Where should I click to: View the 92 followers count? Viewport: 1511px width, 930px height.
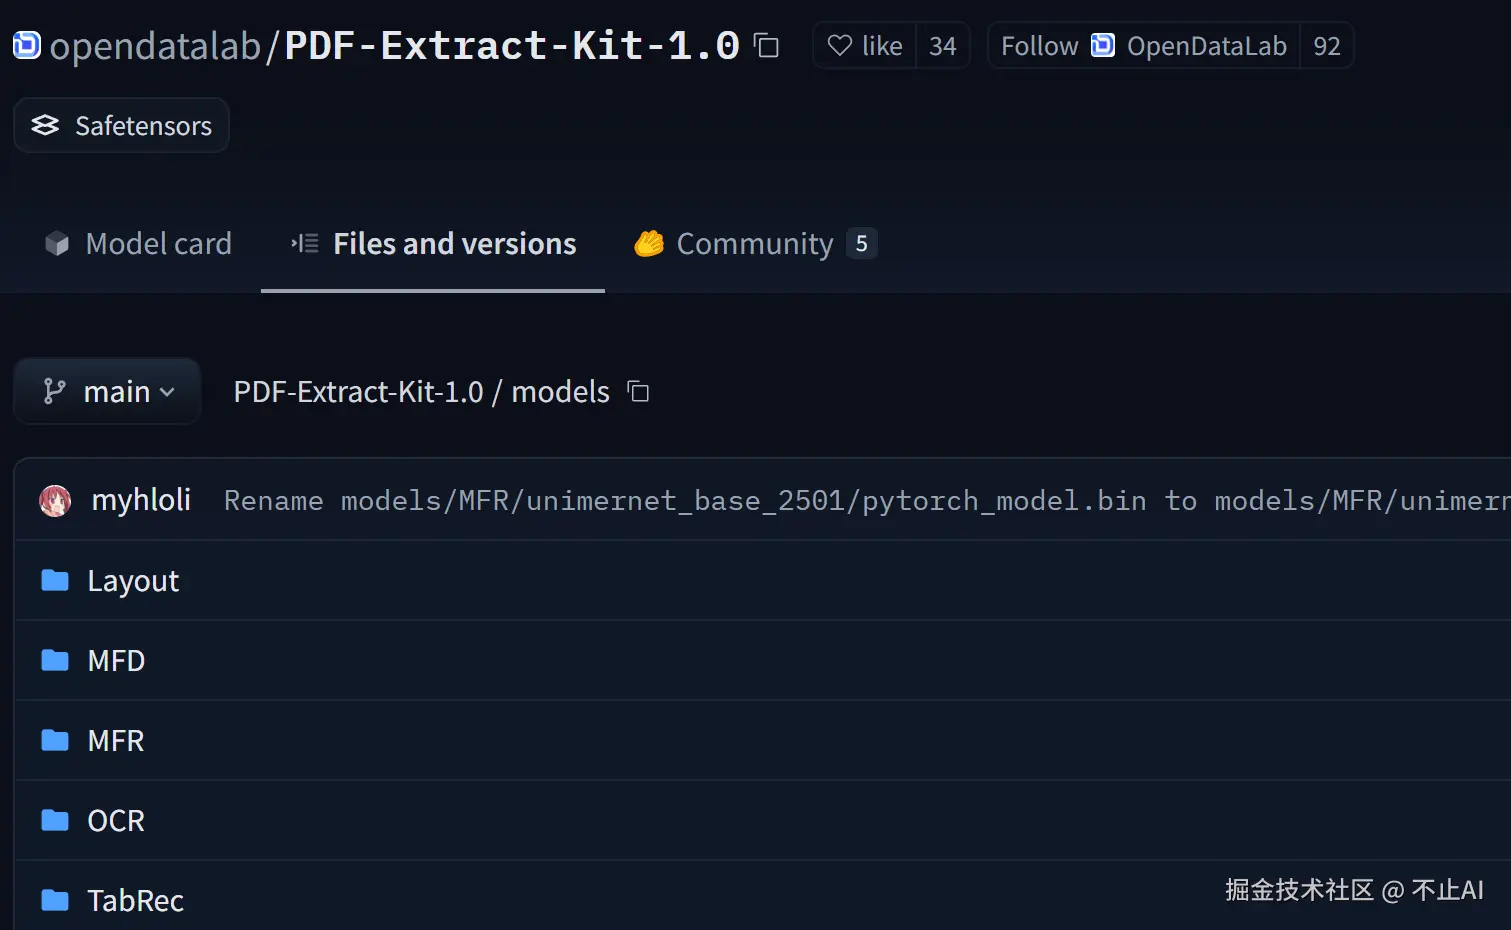tap(1326, 46)
